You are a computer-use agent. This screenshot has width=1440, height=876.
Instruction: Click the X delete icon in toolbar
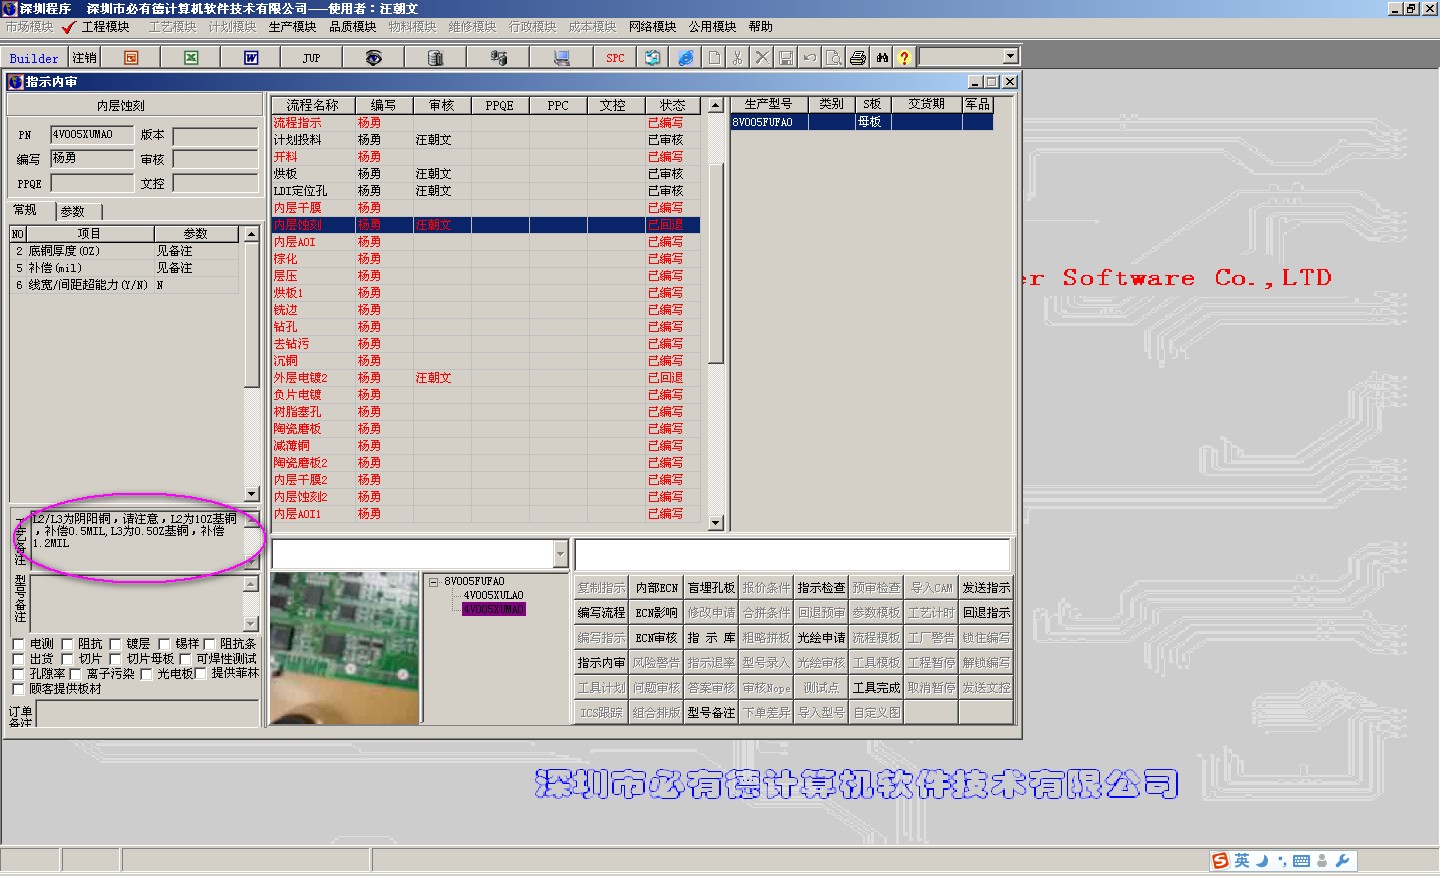762,58
